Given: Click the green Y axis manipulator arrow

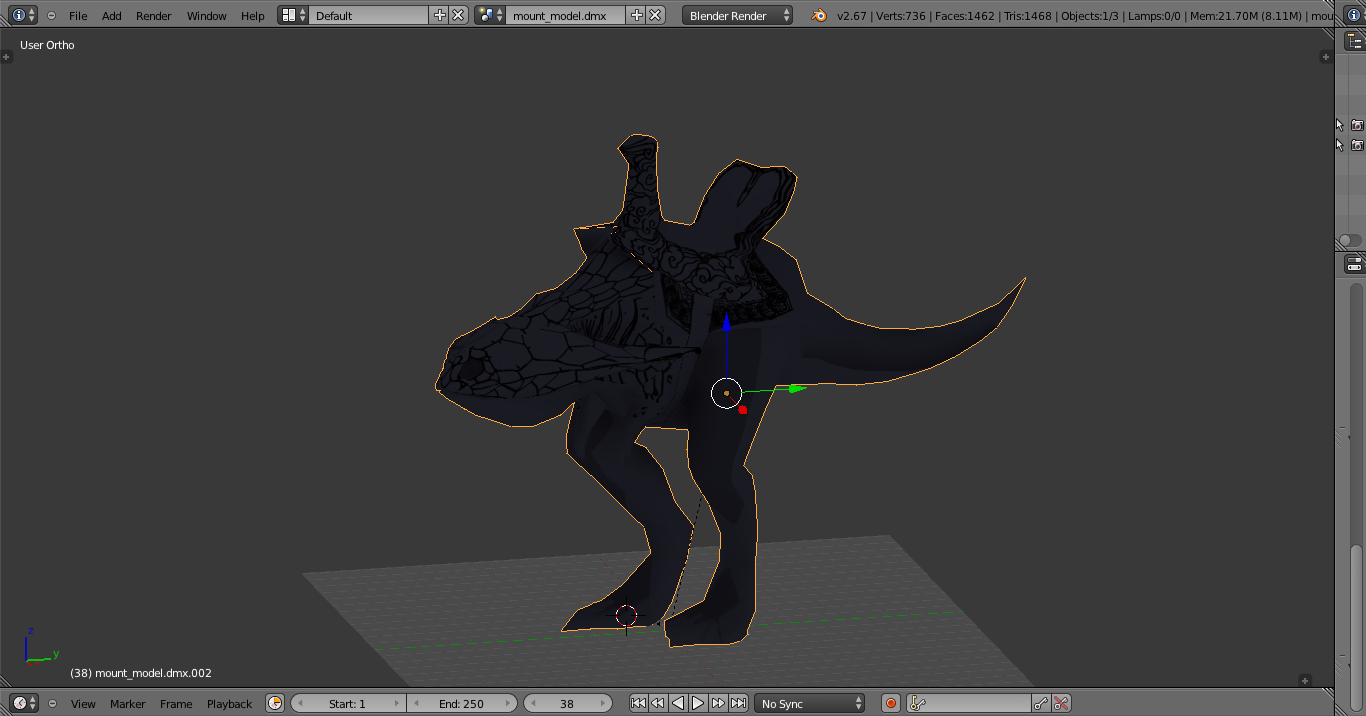Looking at the screenshot, I should tap(796, 388).
